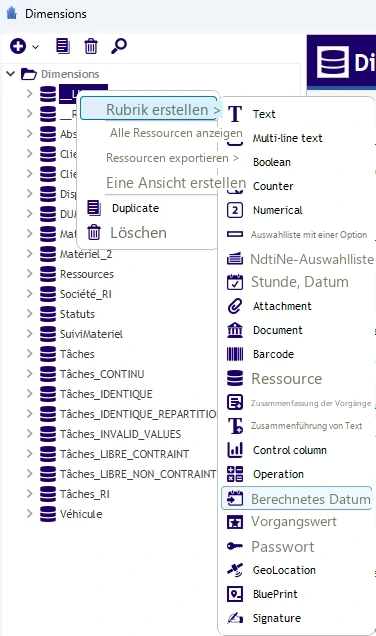Viewport: 376px width, 636px height.
Task: Expand the Ressources tree node
Action: click(30, 274)
